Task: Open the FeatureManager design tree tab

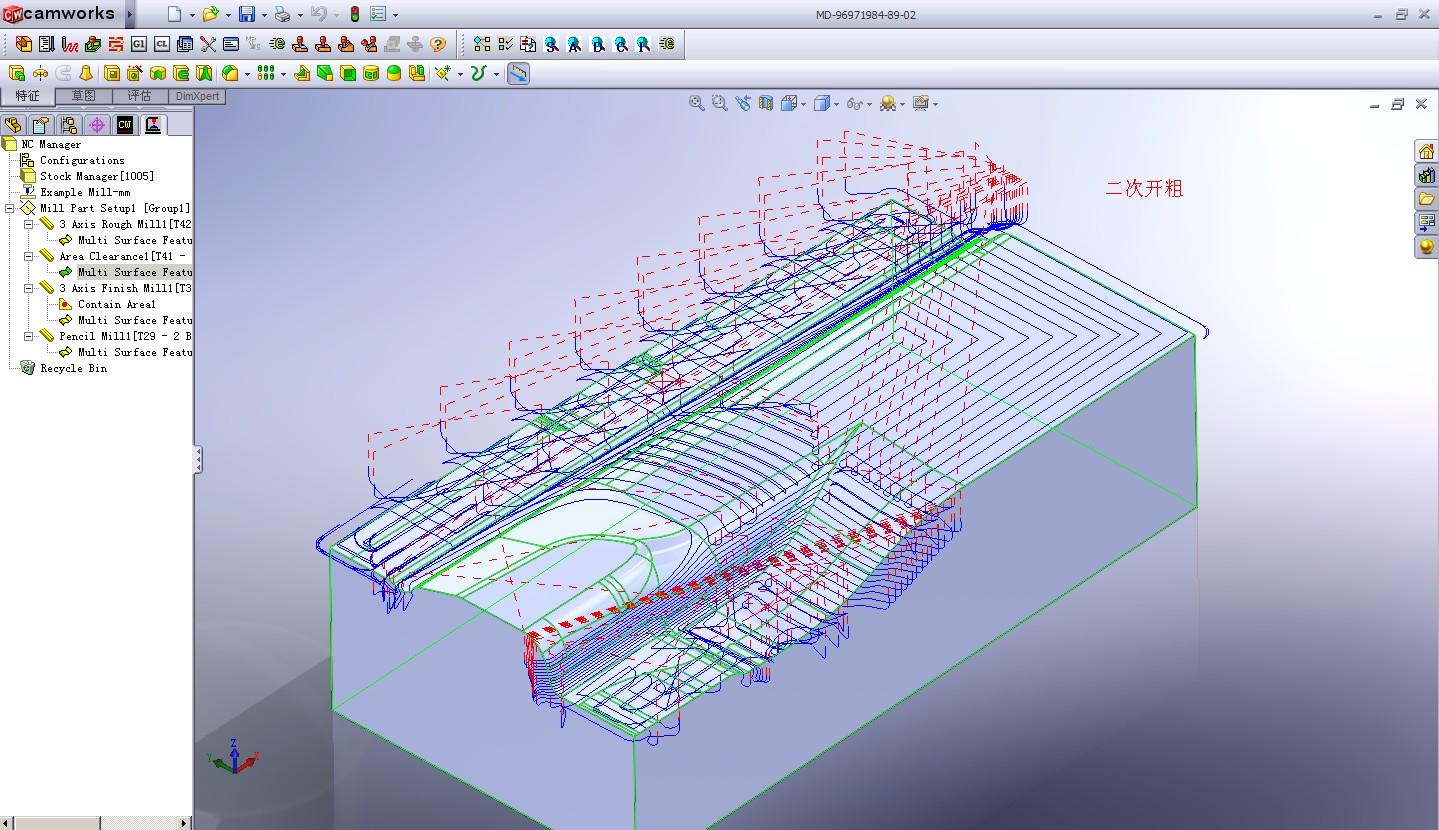Action: [13, 125]
